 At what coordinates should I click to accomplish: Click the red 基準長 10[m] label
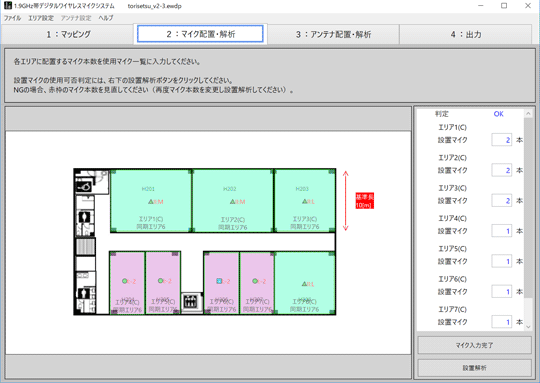tap(364, 201)
